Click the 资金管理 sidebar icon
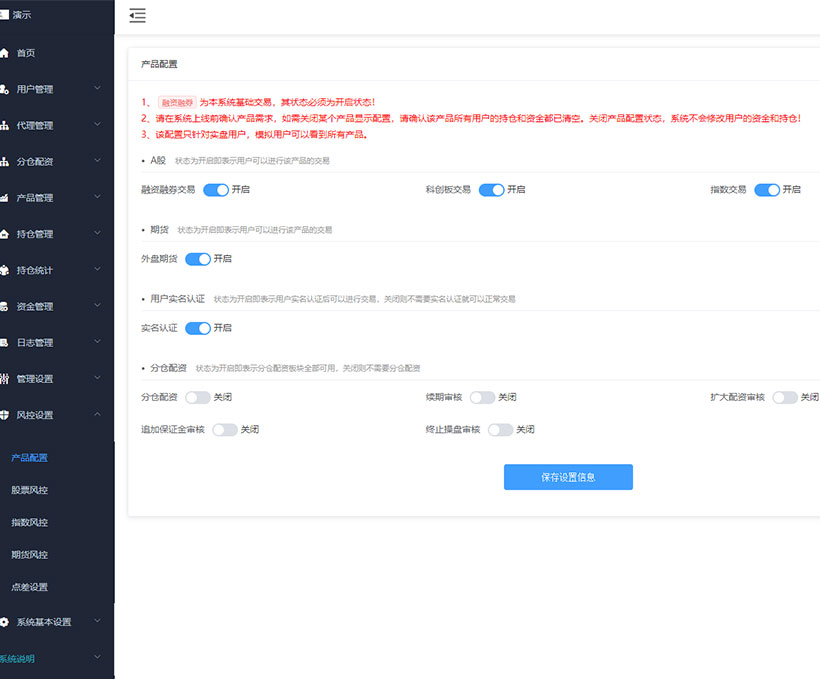This screenshot has width=820, height=679. point(4,306)
